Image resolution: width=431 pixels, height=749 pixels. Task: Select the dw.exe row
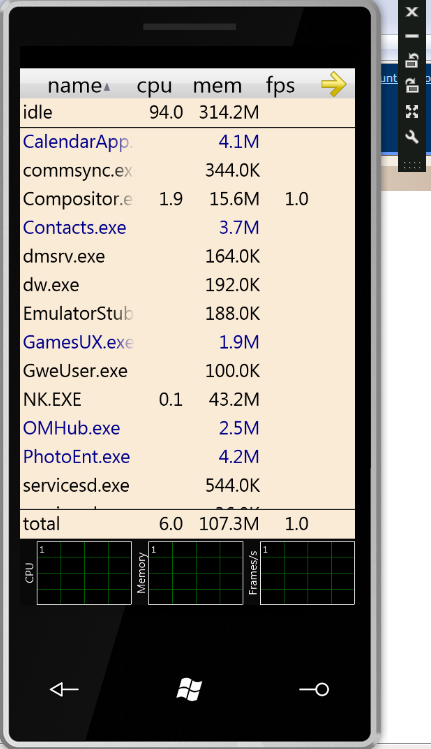click(187, 285)
